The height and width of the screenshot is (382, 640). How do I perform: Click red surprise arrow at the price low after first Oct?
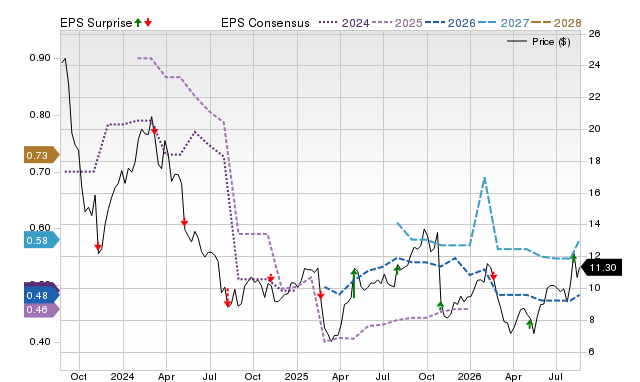[98, 247]
